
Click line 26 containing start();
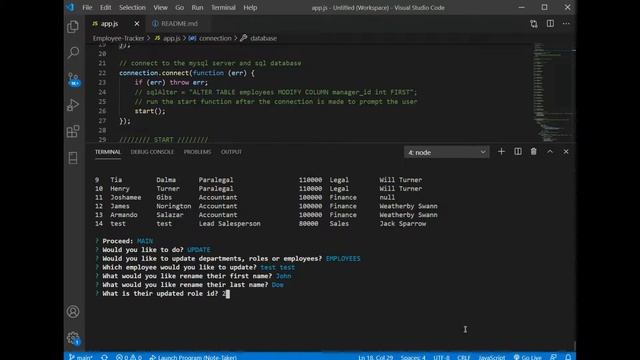(x=150, y=111)
